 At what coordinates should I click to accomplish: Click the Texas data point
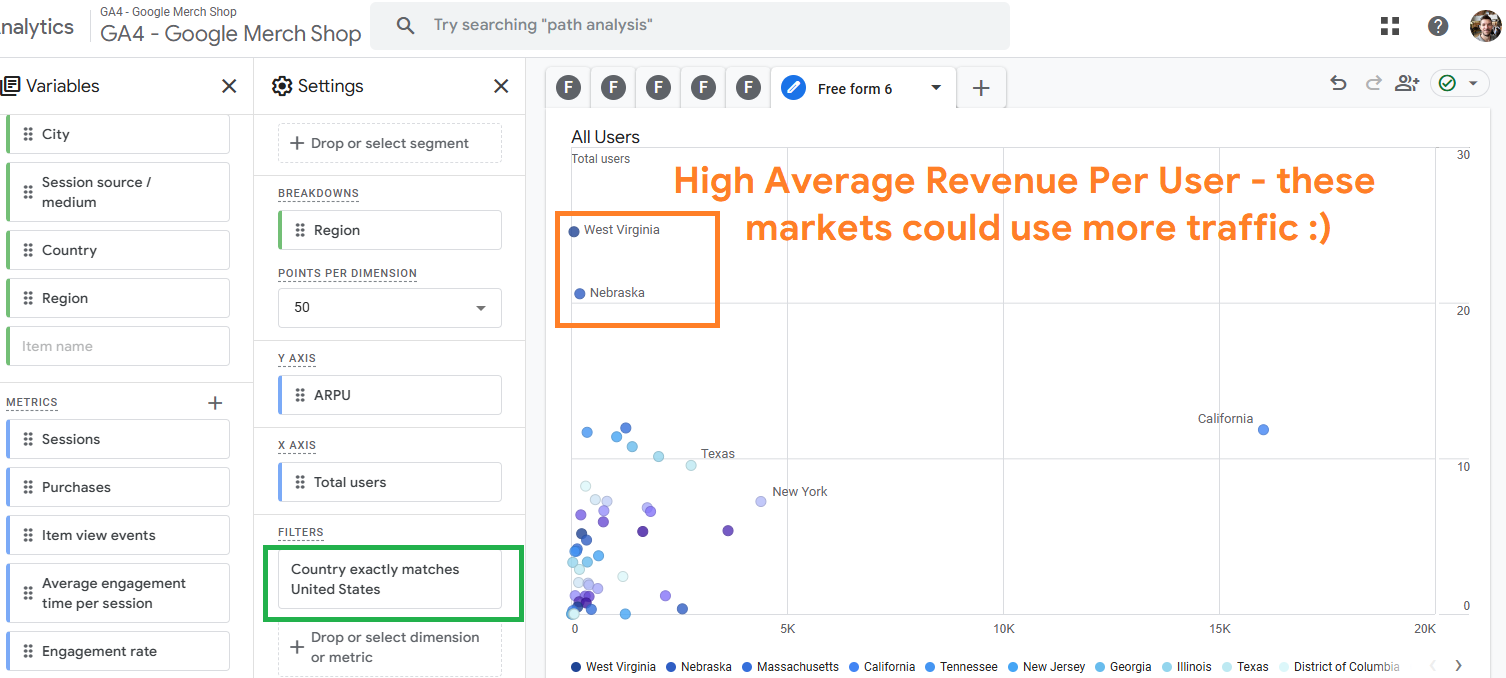tap(691, 465)
